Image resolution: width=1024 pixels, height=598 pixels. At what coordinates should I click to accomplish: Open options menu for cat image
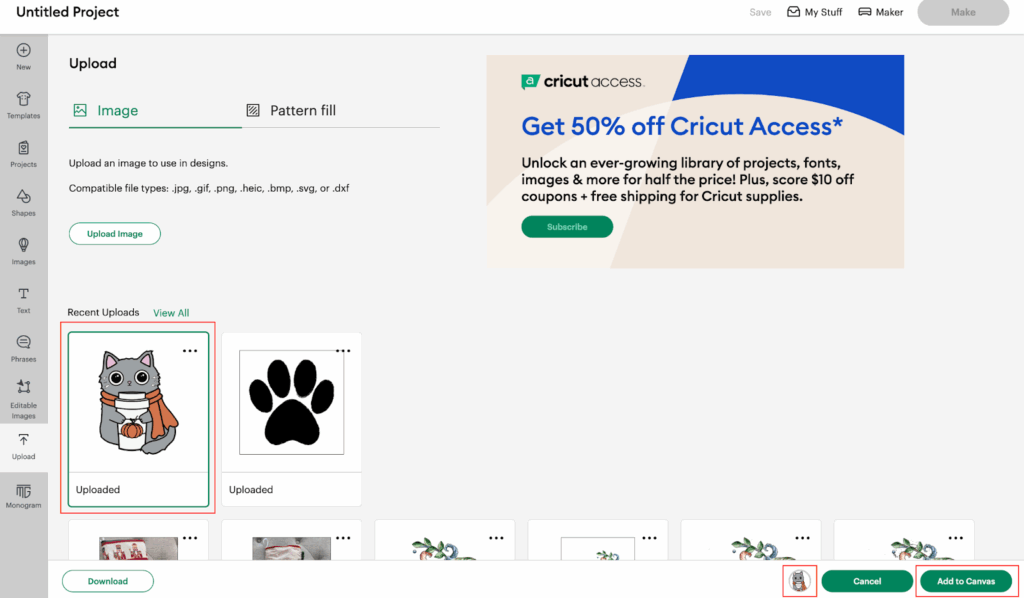(190, 351)
